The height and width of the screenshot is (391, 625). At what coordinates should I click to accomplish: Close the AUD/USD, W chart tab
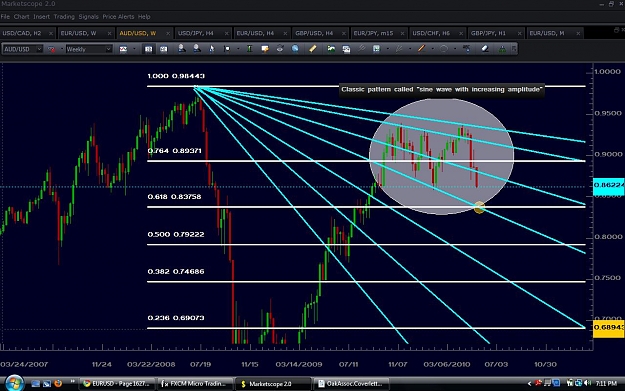pyautogui.click(x=168, y=33)
